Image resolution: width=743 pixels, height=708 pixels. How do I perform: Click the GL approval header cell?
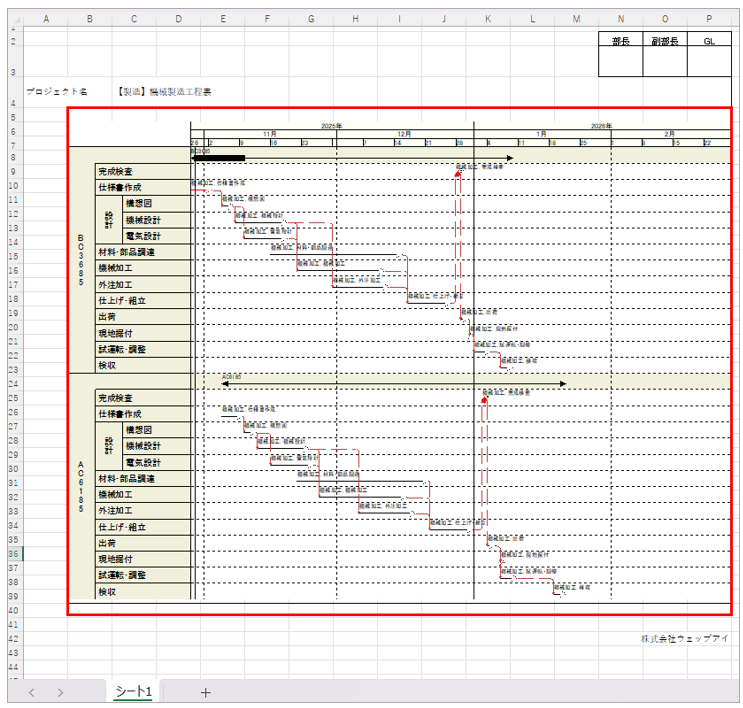709,41
